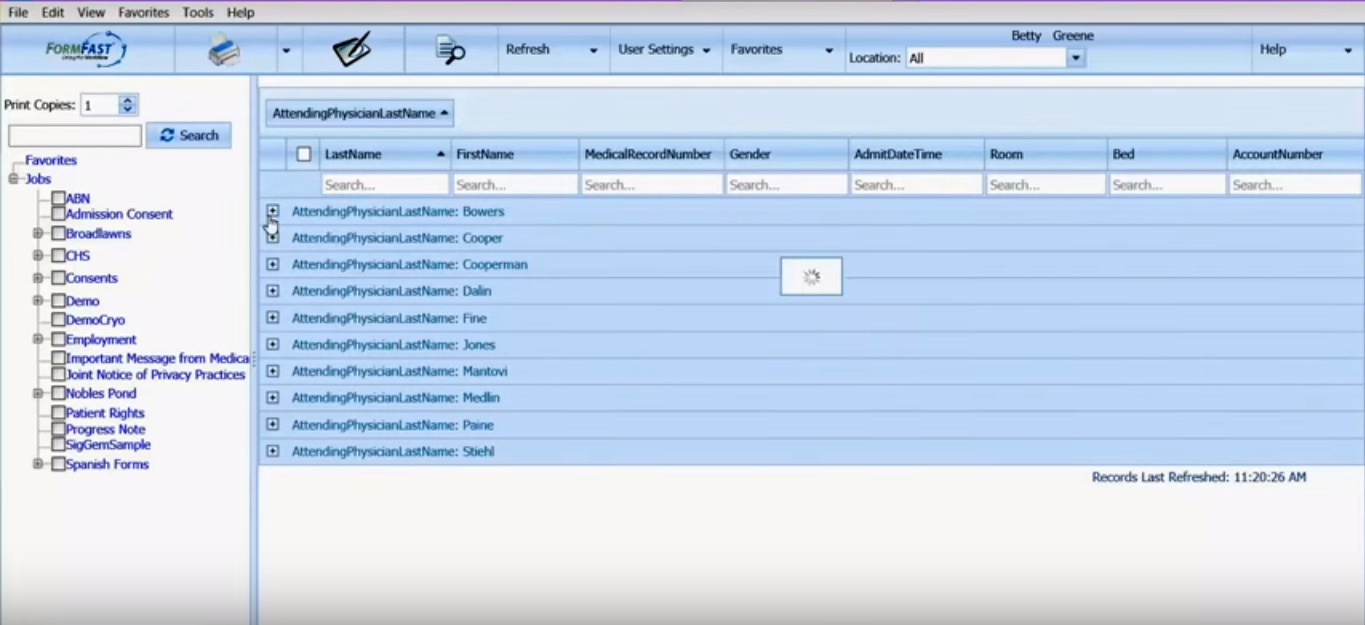The height and width of the screenshot is (625, 1365).
Task: Click the Admission Consent job link
Action: [x=119, y=214]
